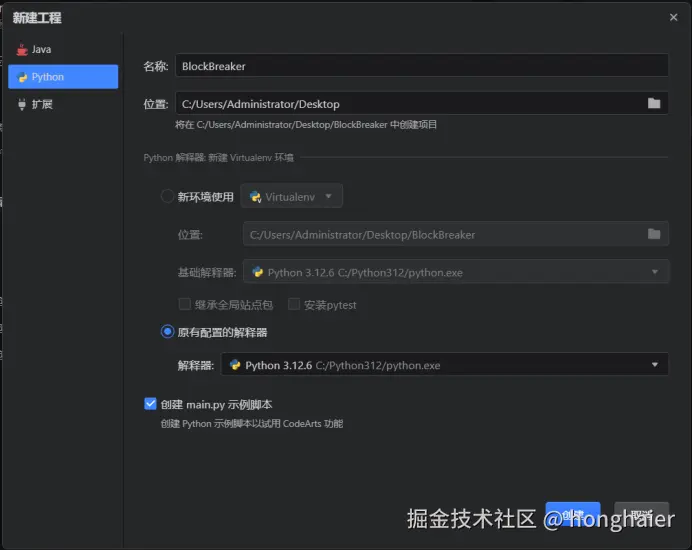
Task: Click Python icon in 解释器 field
Action: (x=235, y=365)
